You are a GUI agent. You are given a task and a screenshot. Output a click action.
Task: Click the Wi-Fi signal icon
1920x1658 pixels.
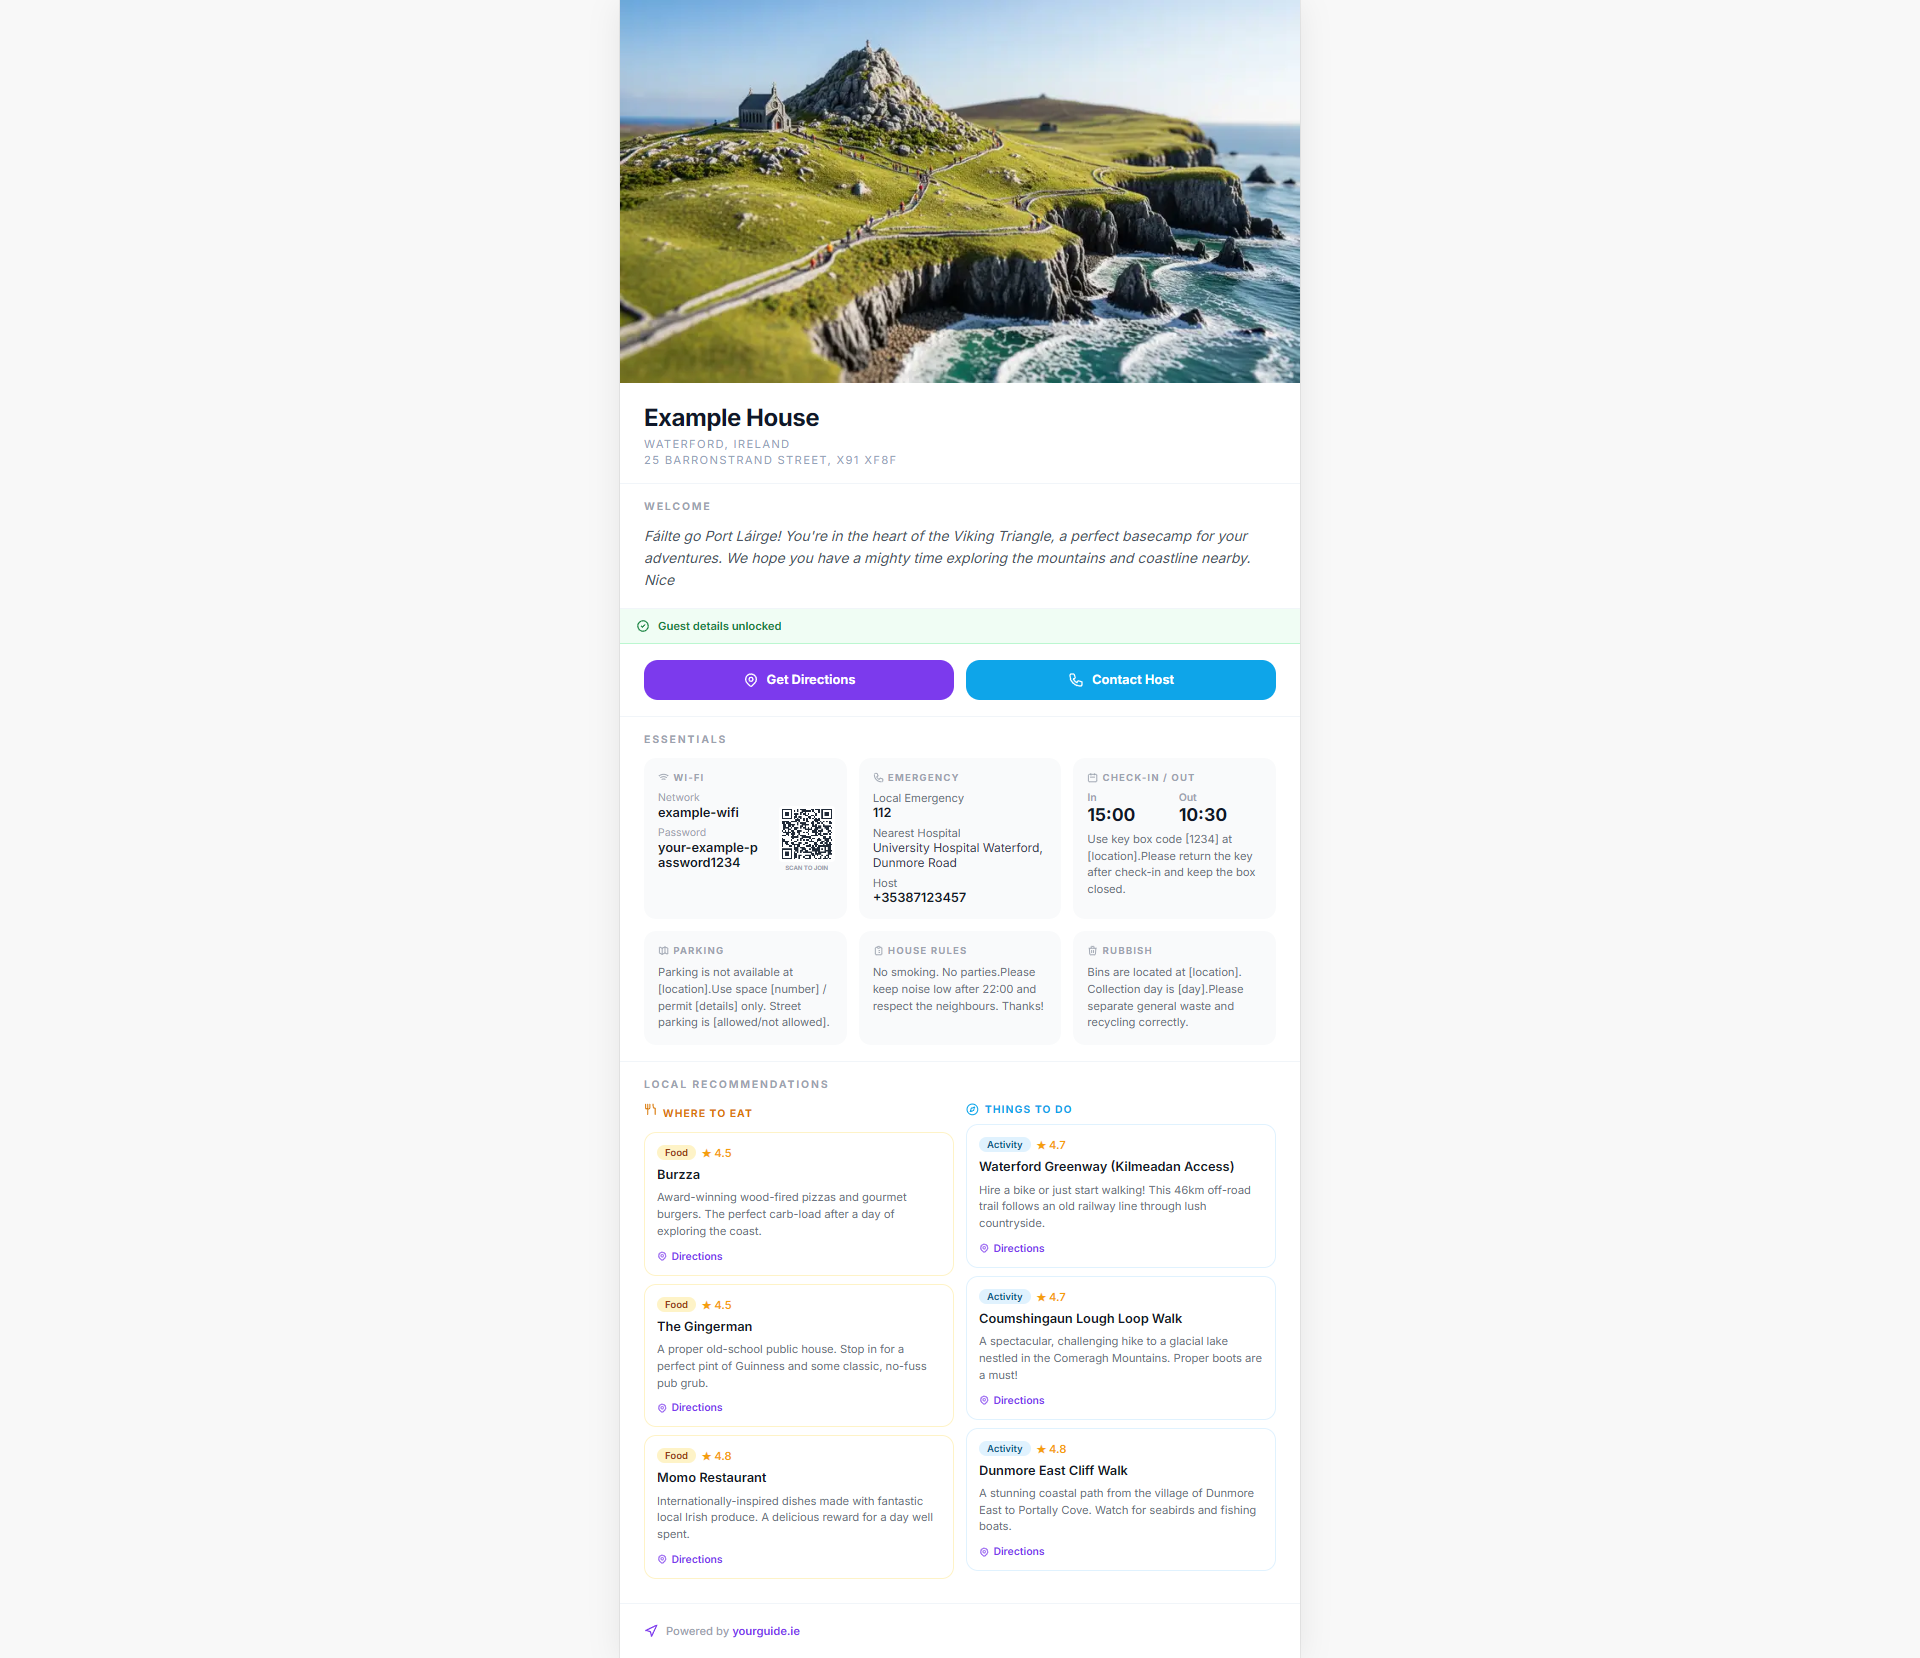663,777
